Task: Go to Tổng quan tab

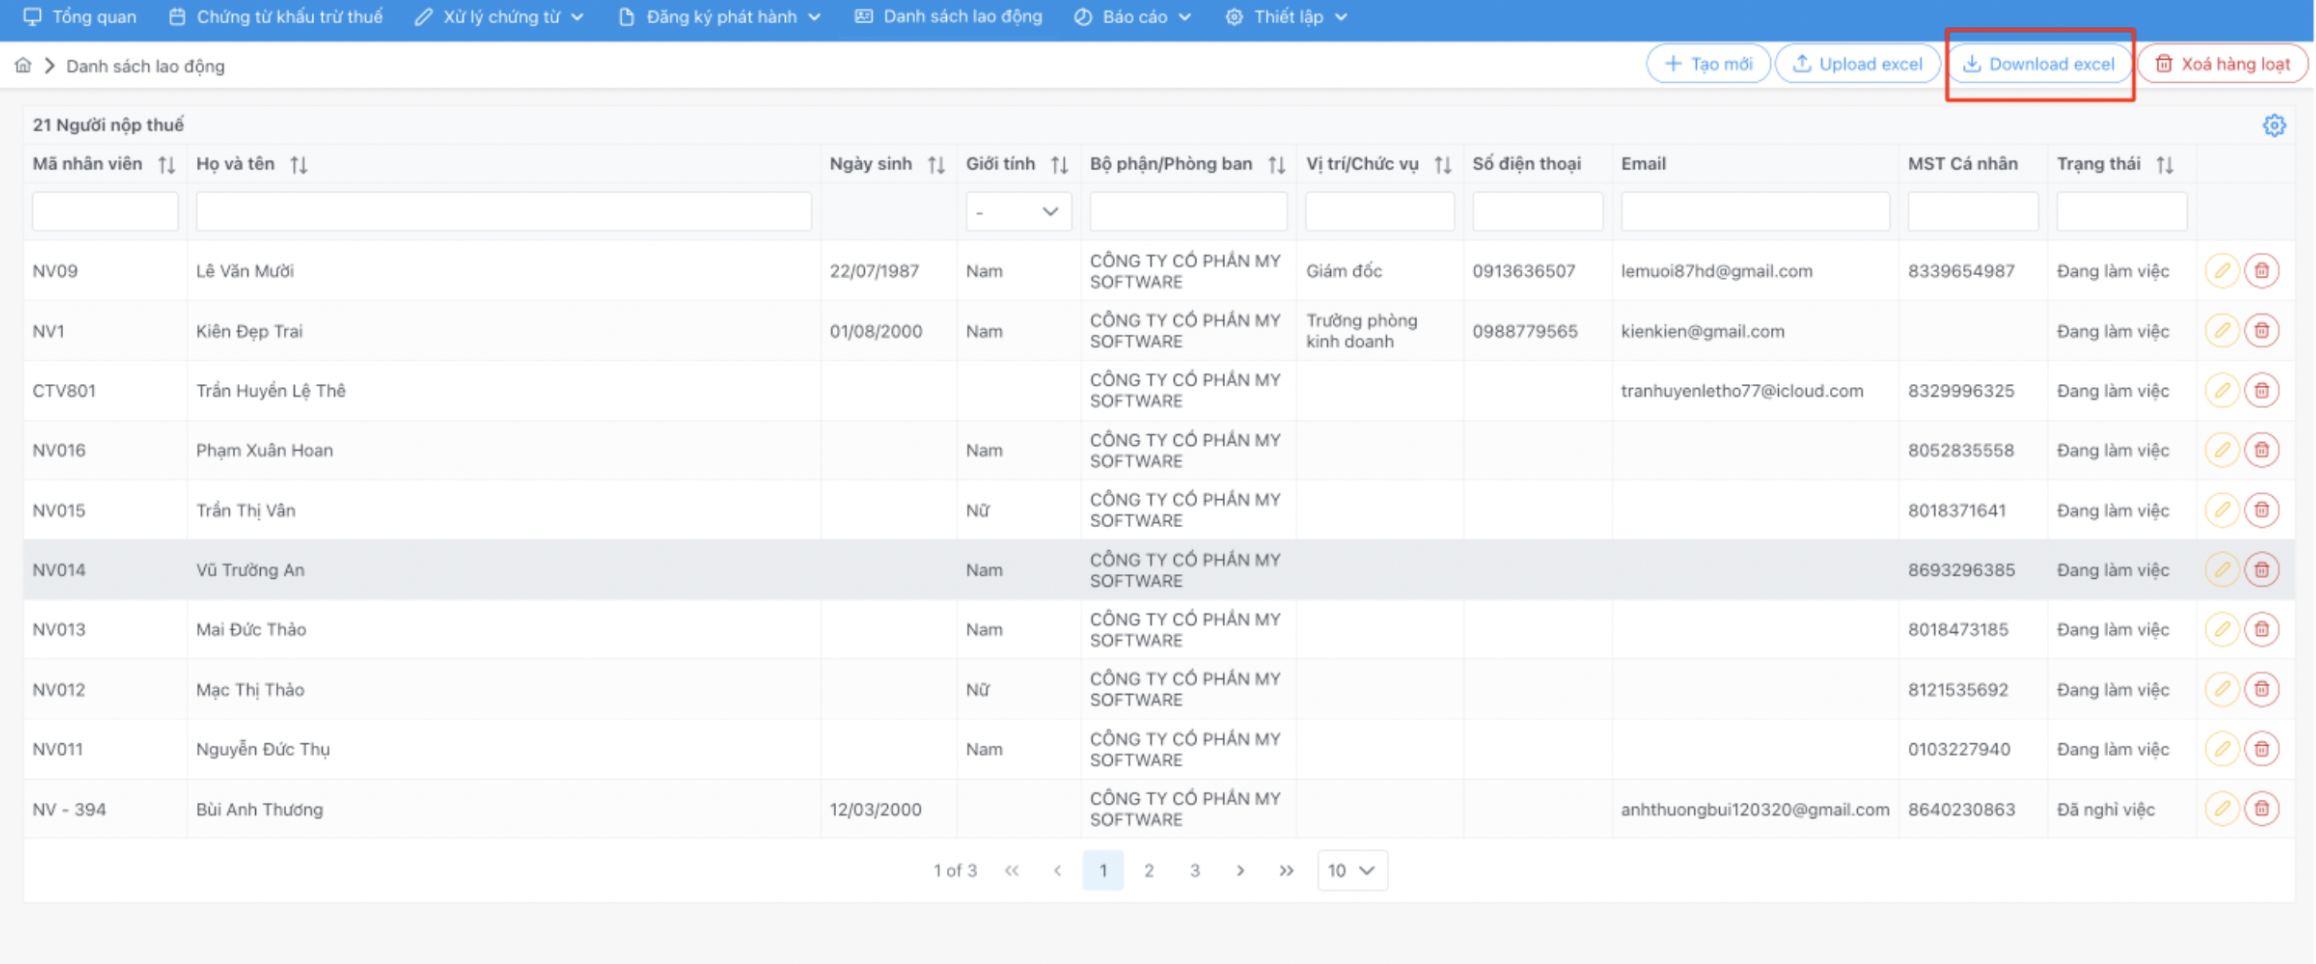Action: (x=80, y=17)
